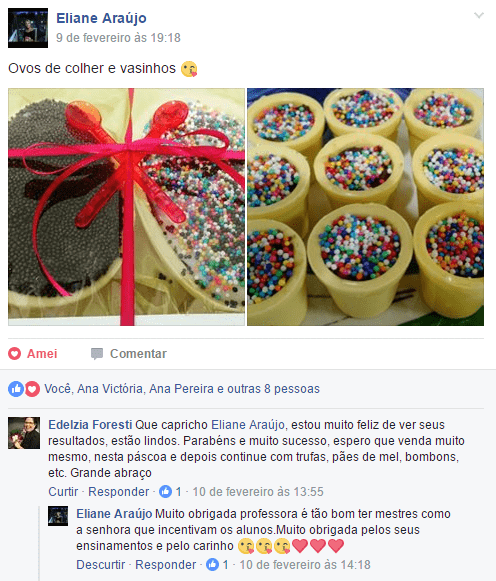Screen dimensions: 496x581
Task: Click the blue like reaction icon
Action: click(16, 389)
